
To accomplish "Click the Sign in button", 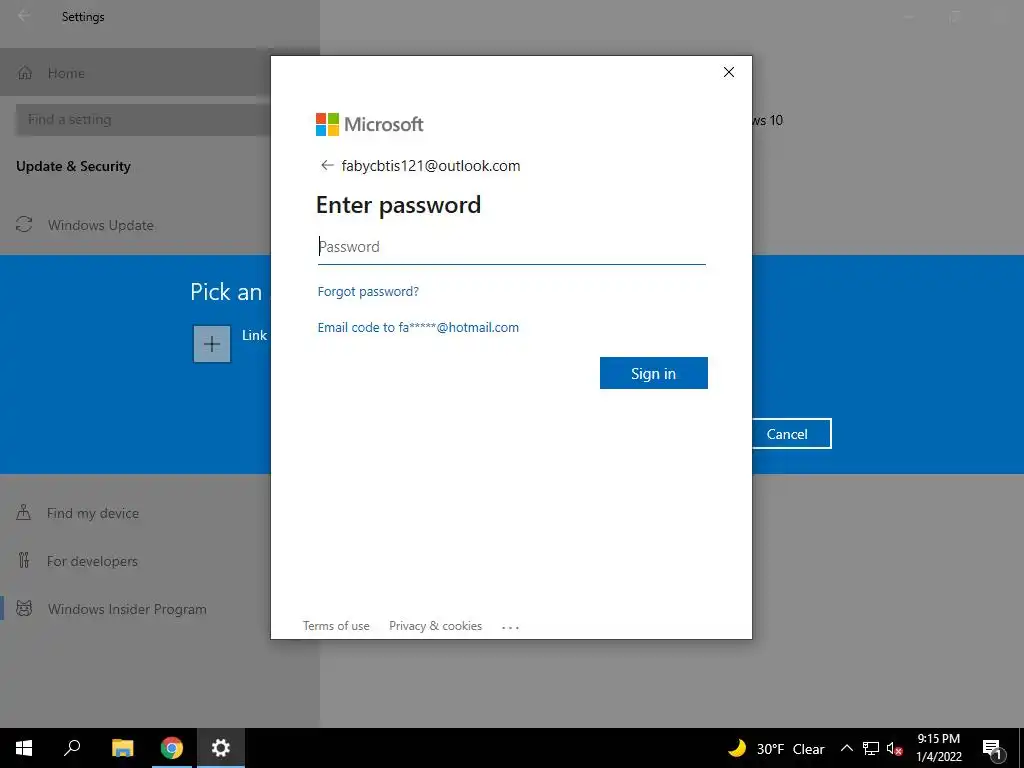I will click(654, 373).
